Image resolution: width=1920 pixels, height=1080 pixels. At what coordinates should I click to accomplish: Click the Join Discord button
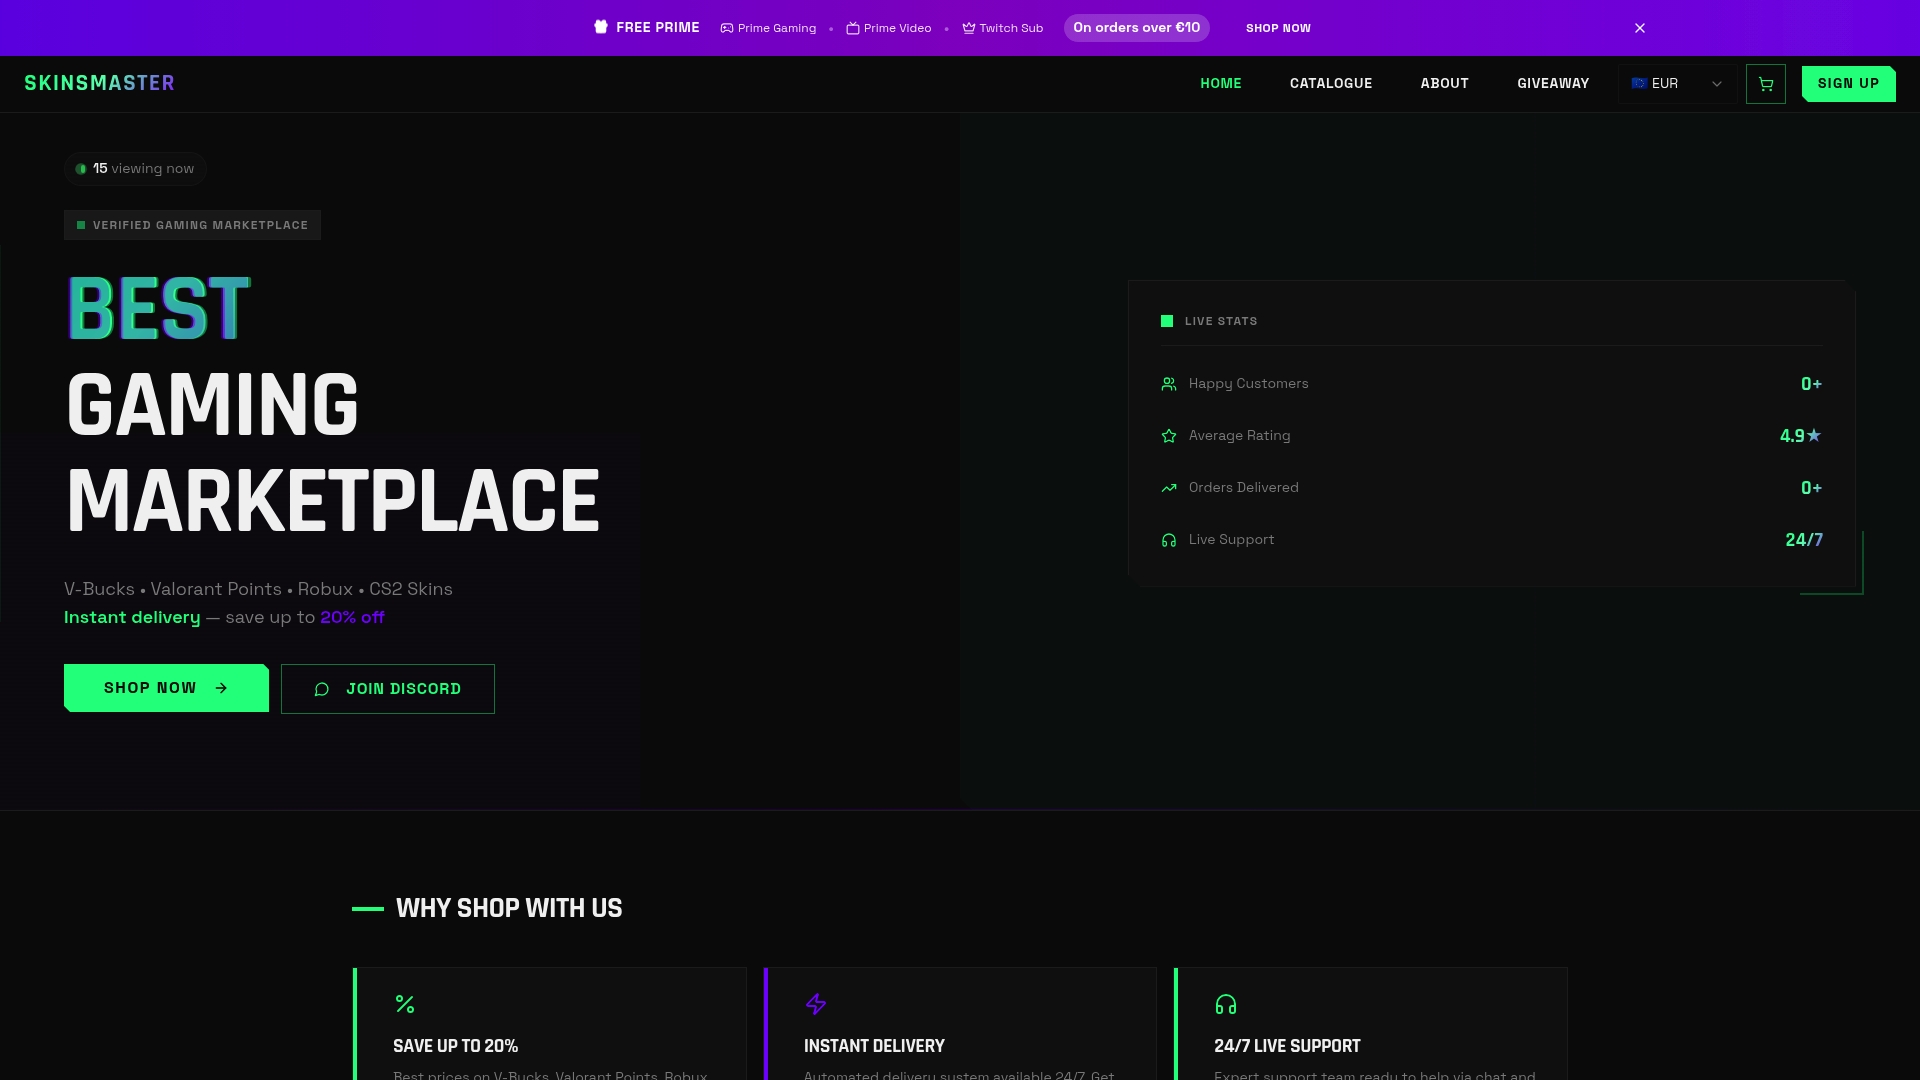coord(388,689)
